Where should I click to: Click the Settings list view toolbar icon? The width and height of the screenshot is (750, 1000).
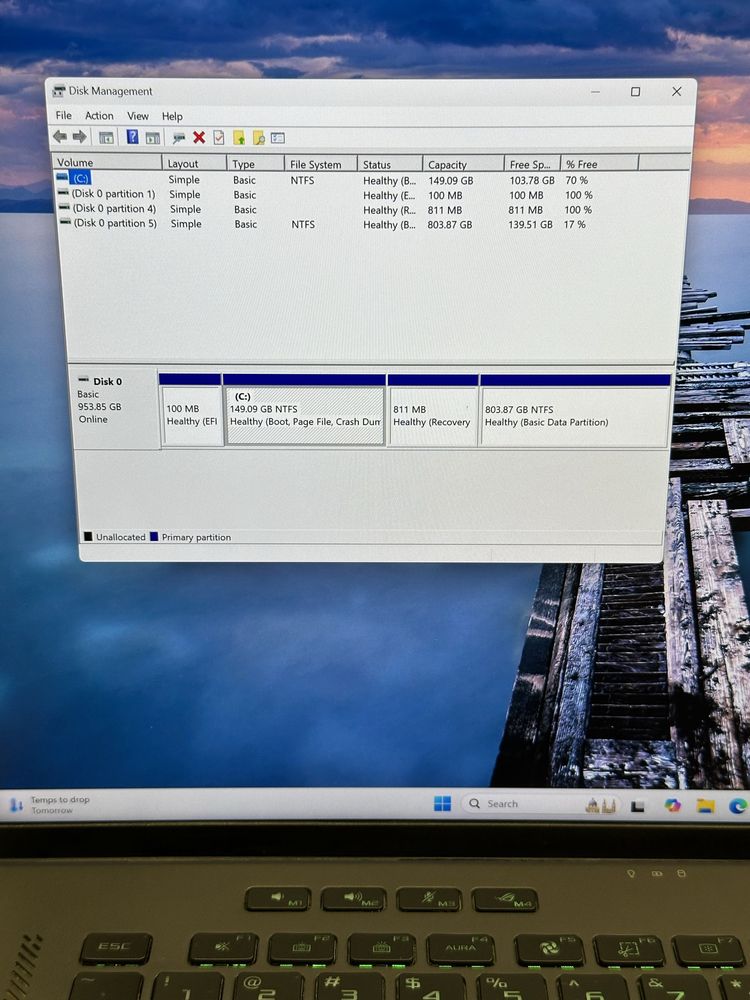(x=277, y=138)
